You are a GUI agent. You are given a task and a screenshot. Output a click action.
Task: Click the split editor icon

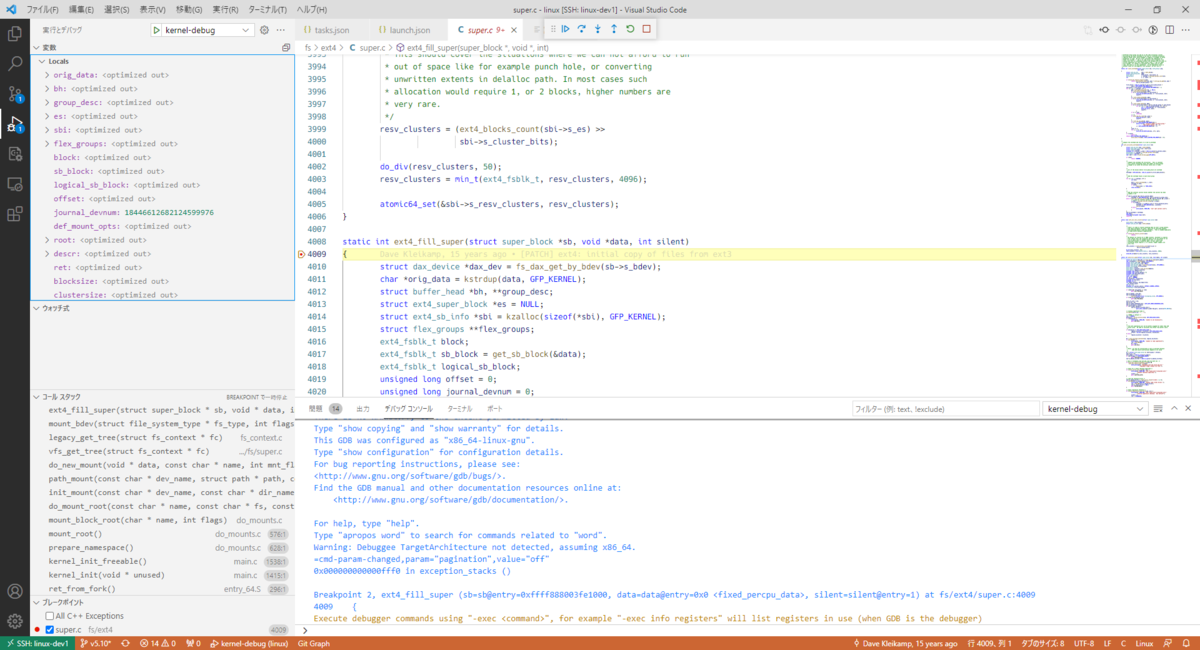(x=1171, y=29)
